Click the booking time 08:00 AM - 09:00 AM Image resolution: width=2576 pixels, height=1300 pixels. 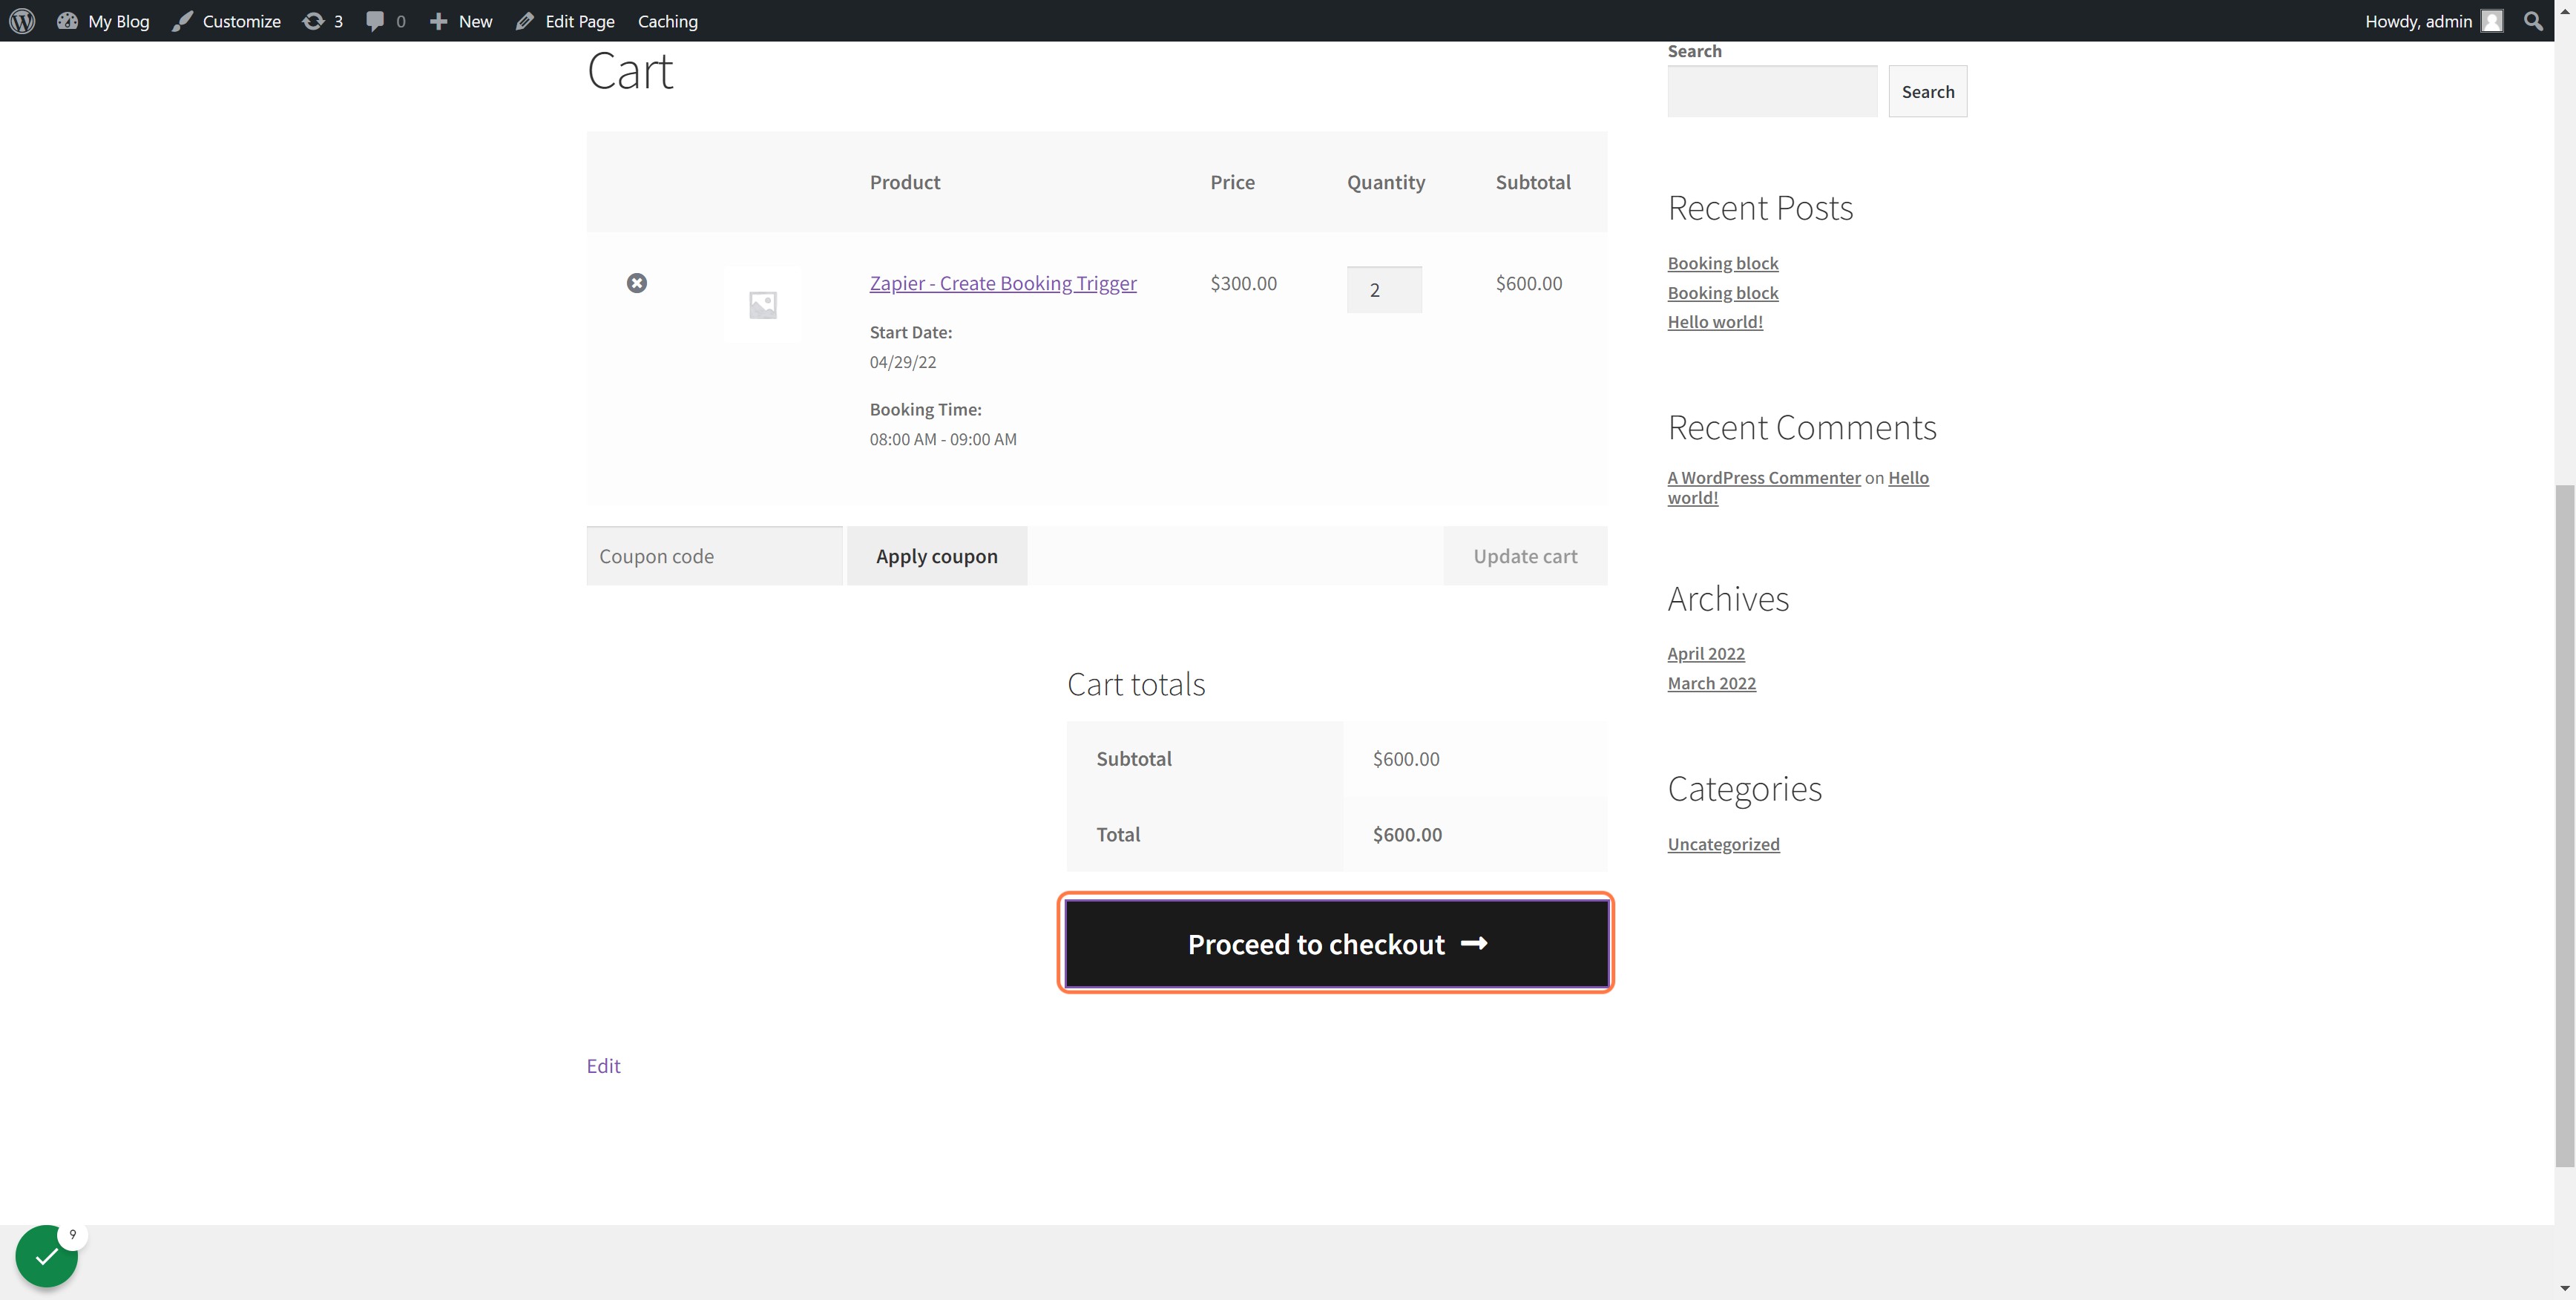943,439
